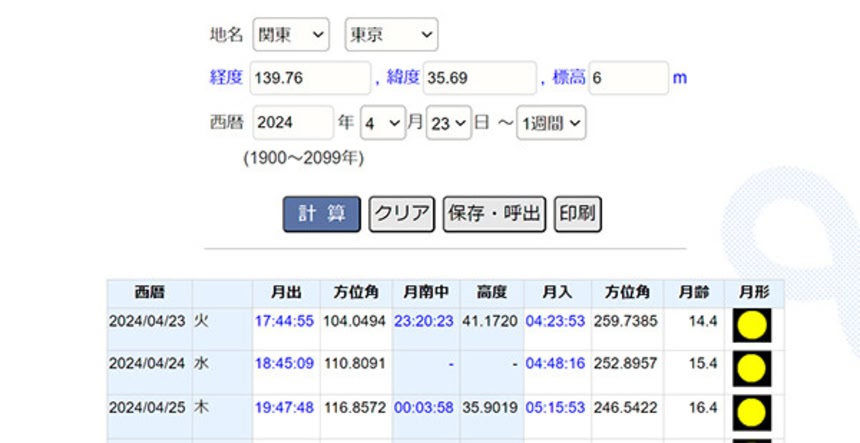Click the moon phase icon for 2024/04/24
This screenshot has width=860, height=443.
(752, 369)
